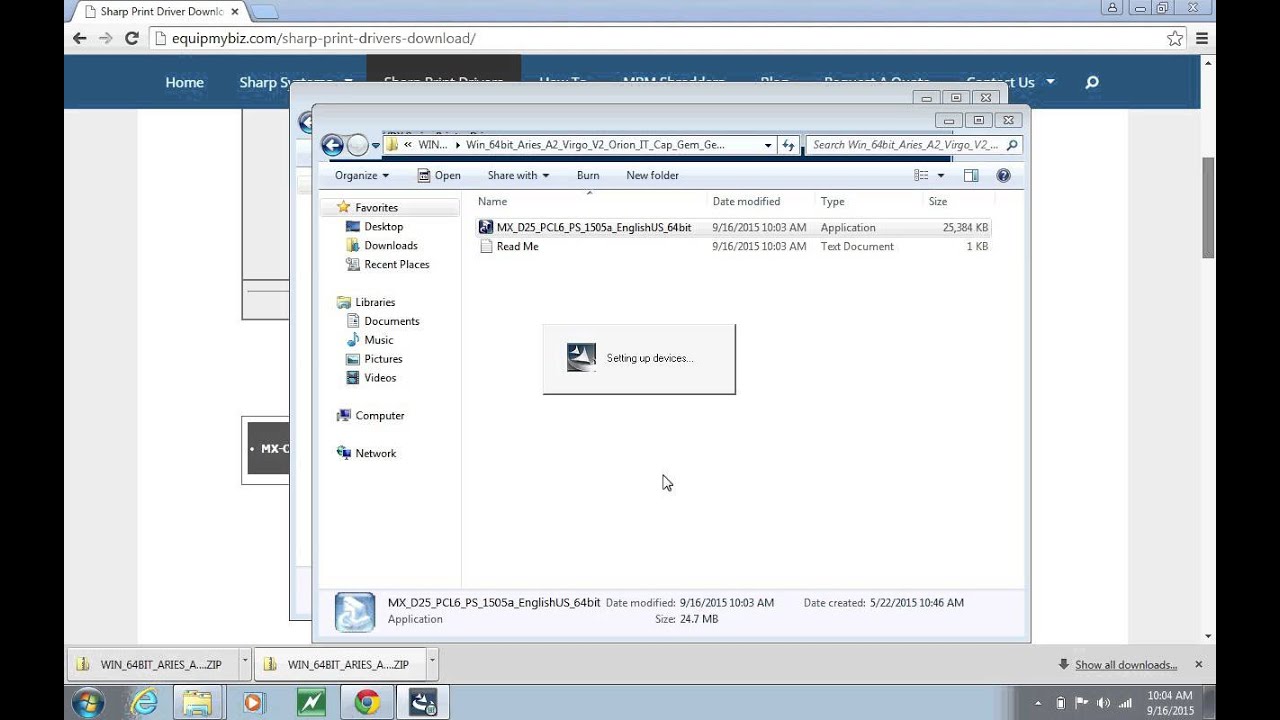1280x720 pixels.
Task: Click volume speaker tray icon
Action: pyautogui.click(x=1102, y=703)
